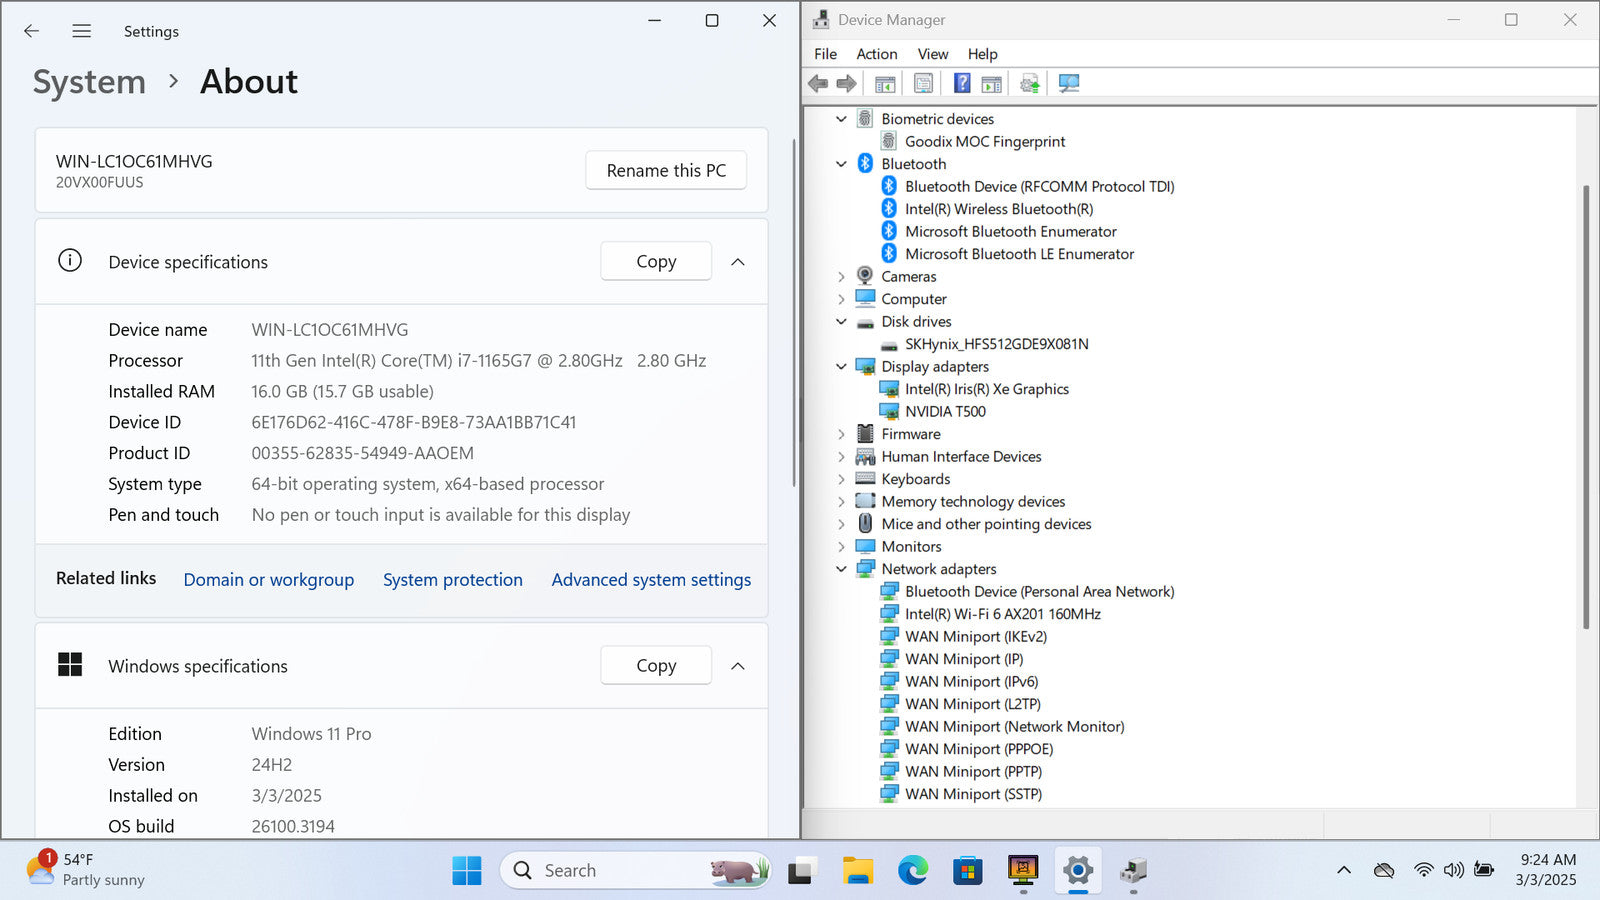This screenshot has height=900, width=1600.
Task: Open the Help menu
Action: click(x=982, y=54)
